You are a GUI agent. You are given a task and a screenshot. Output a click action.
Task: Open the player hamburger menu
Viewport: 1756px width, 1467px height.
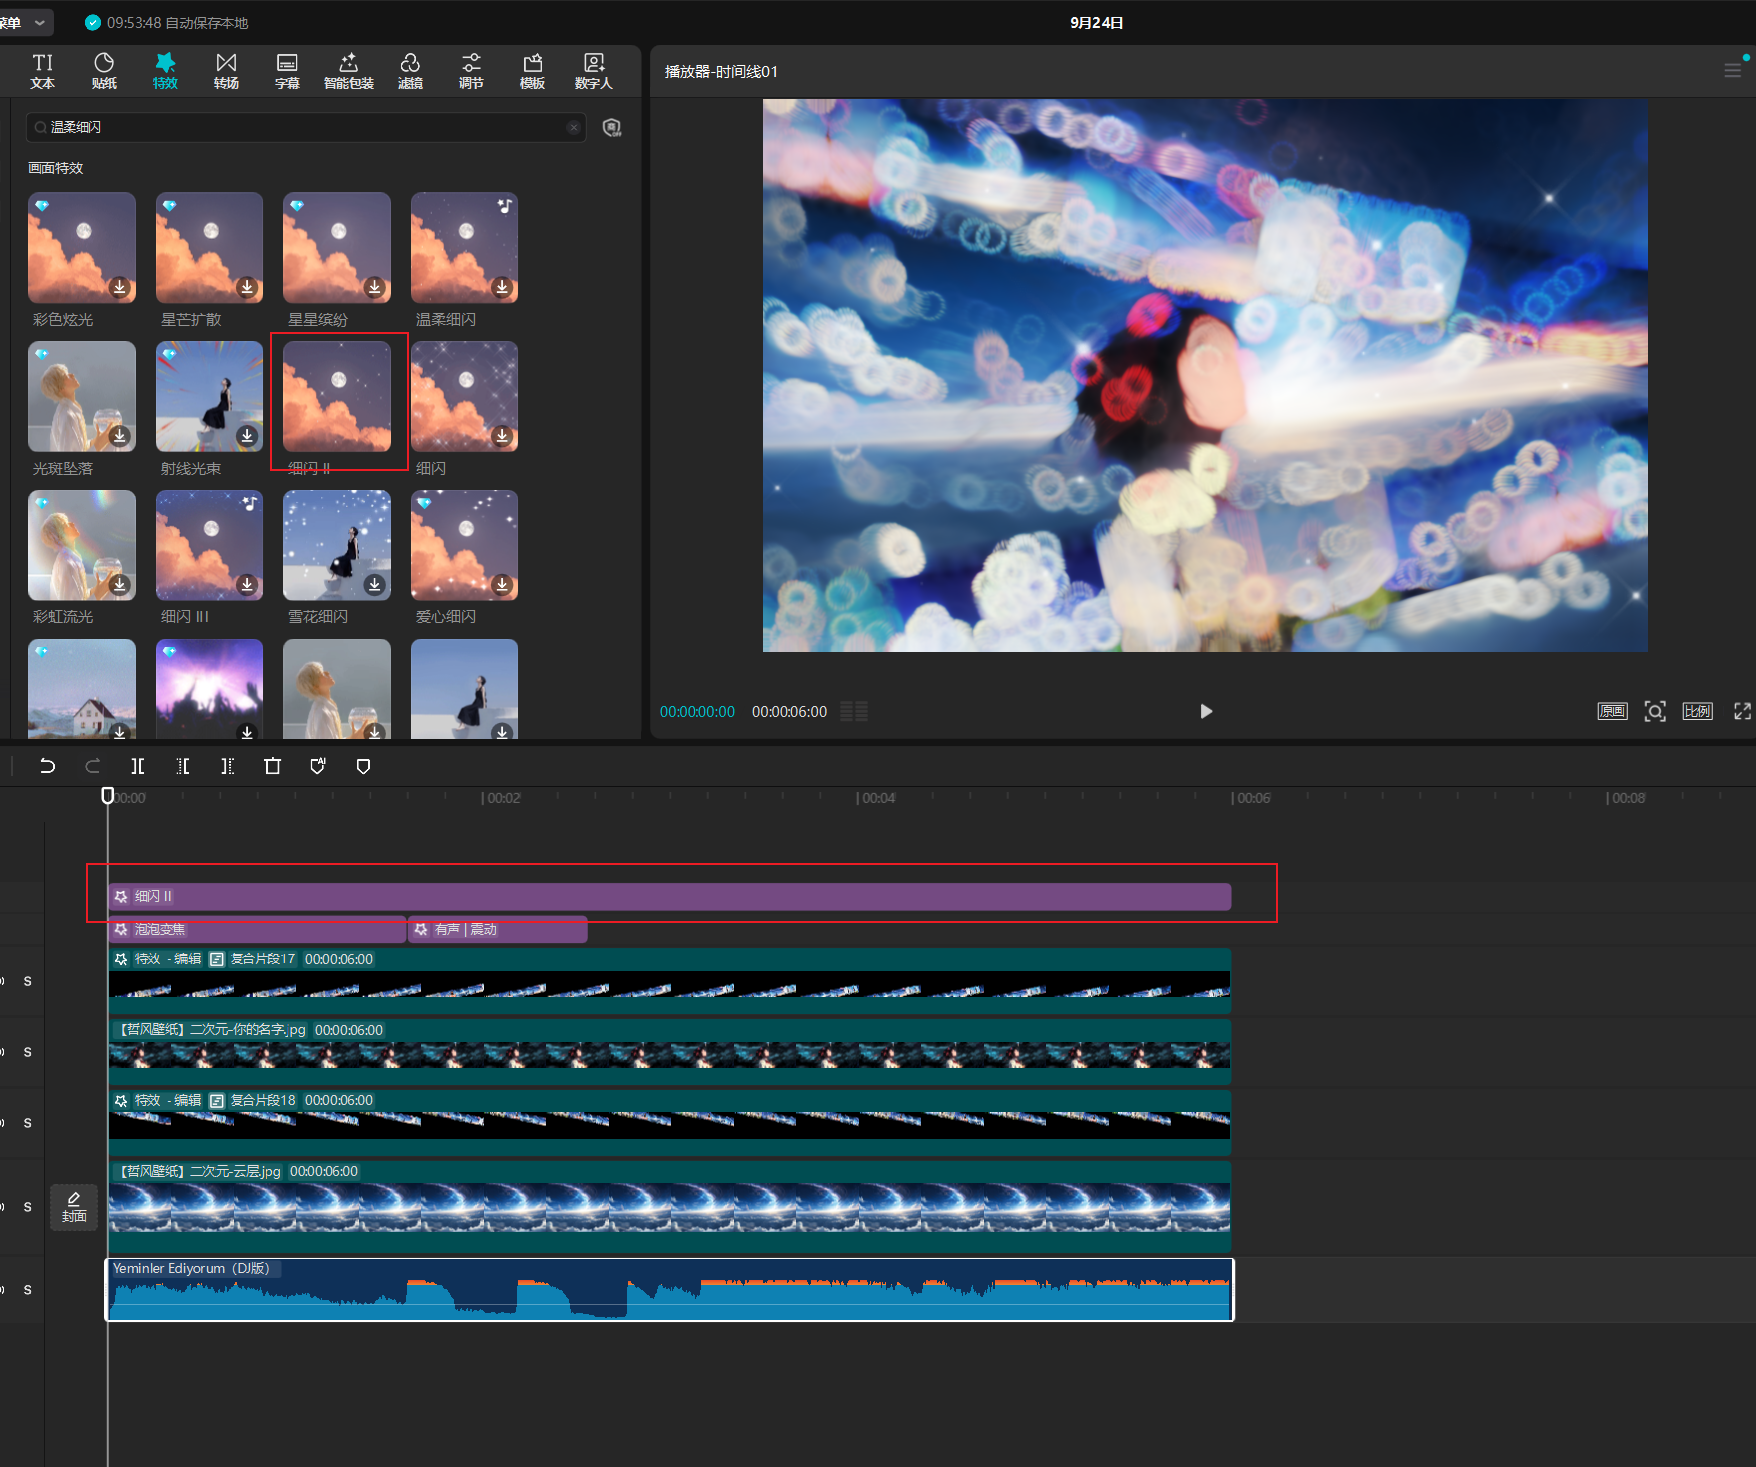tap(1732, 70)
